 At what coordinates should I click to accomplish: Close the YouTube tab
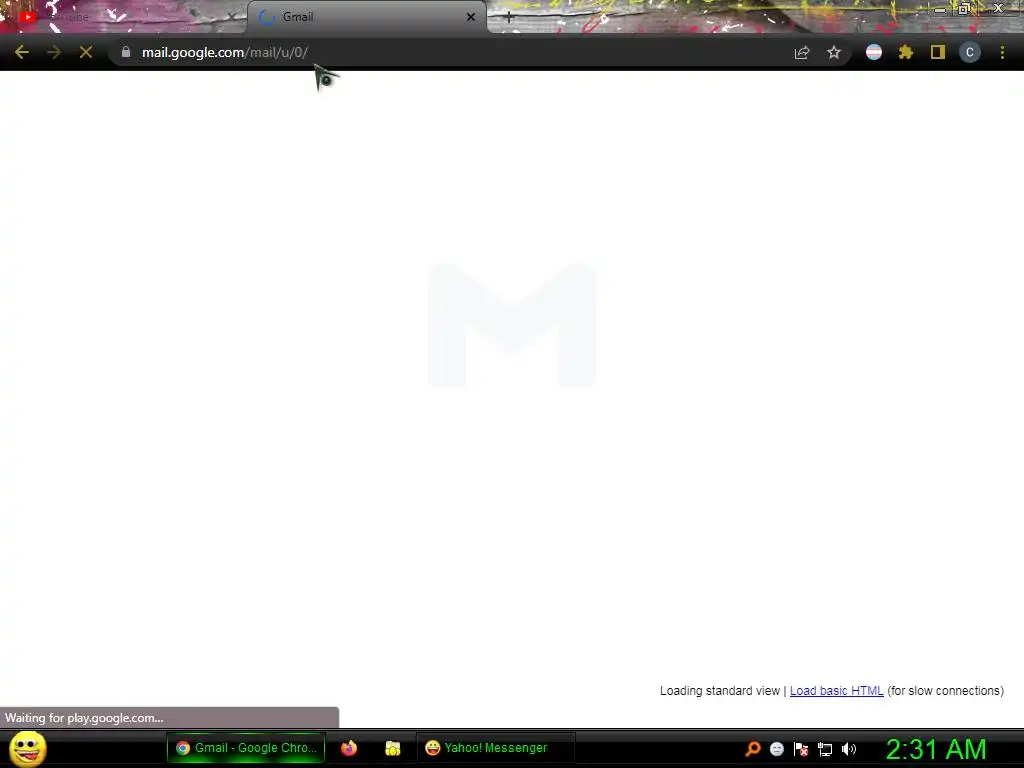(x=231, y=17)
